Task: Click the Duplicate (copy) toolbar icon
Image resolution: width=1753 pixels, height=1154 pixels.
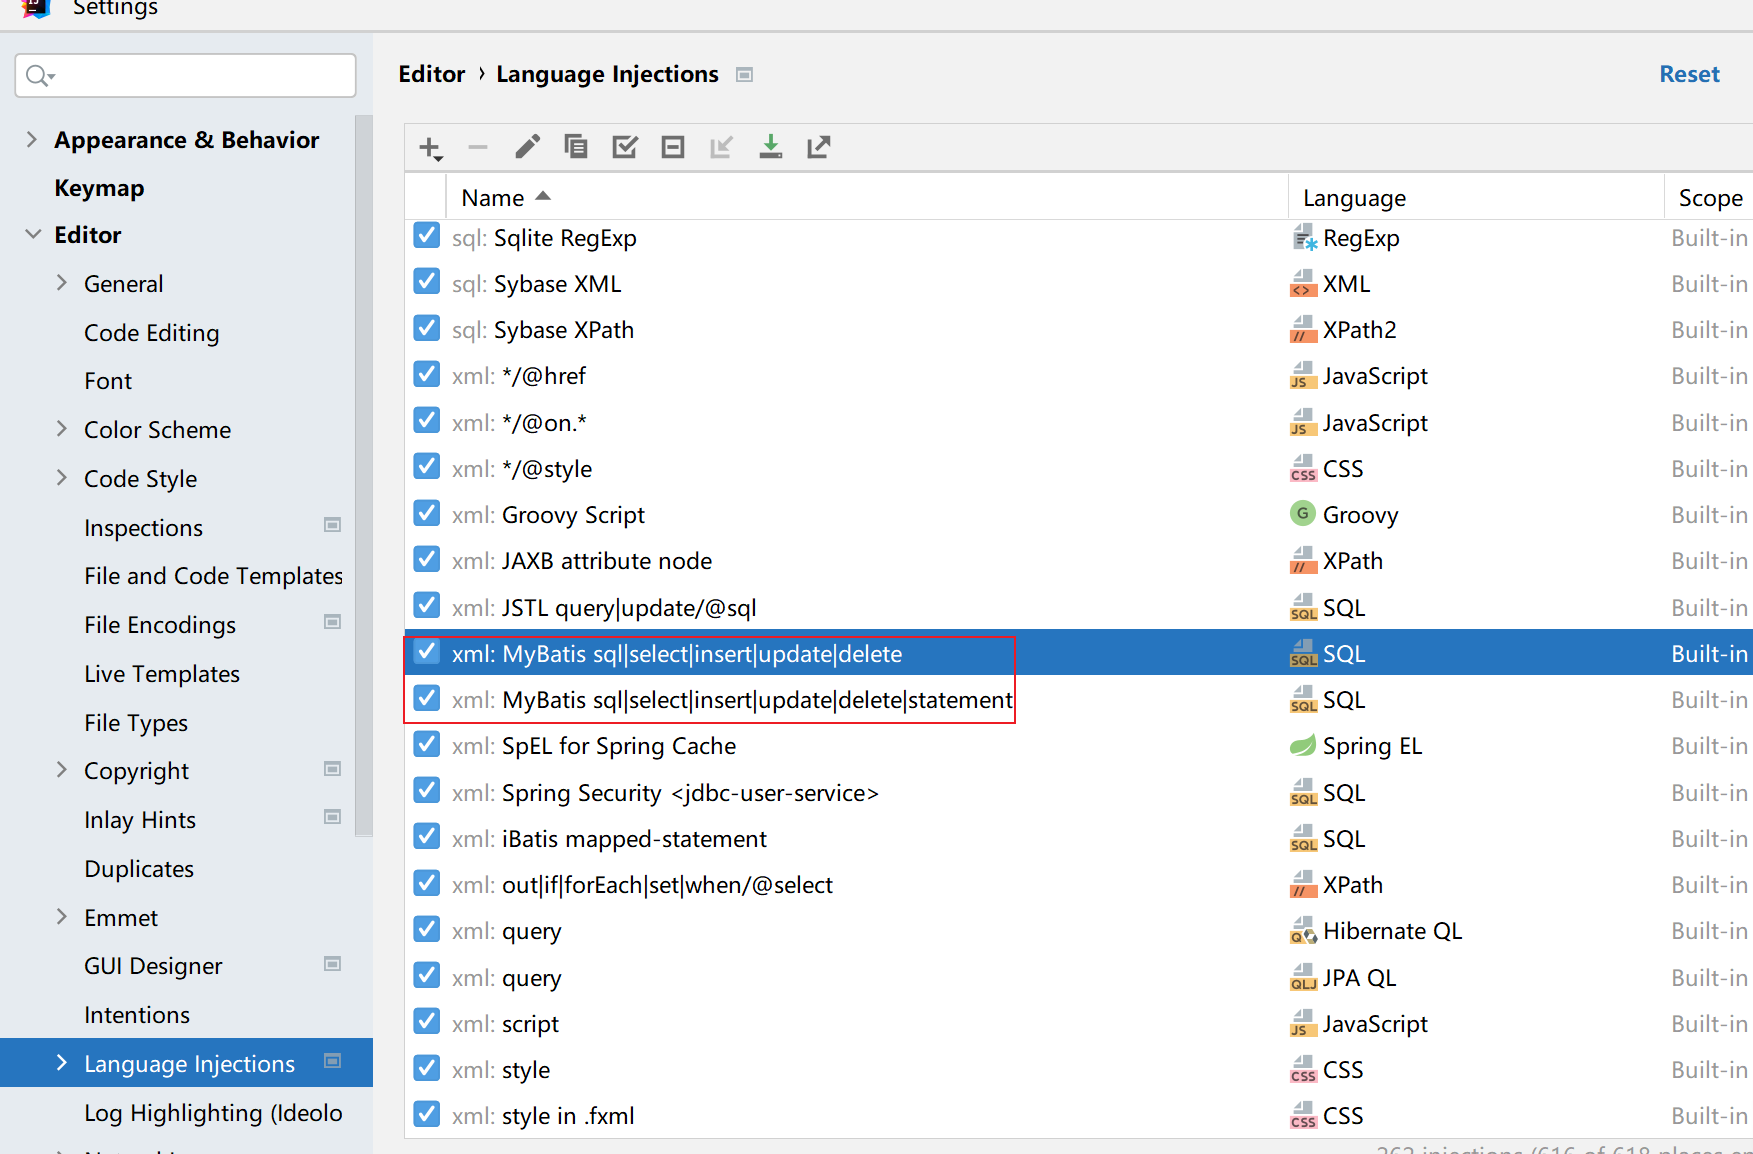Action: (576, 147)
